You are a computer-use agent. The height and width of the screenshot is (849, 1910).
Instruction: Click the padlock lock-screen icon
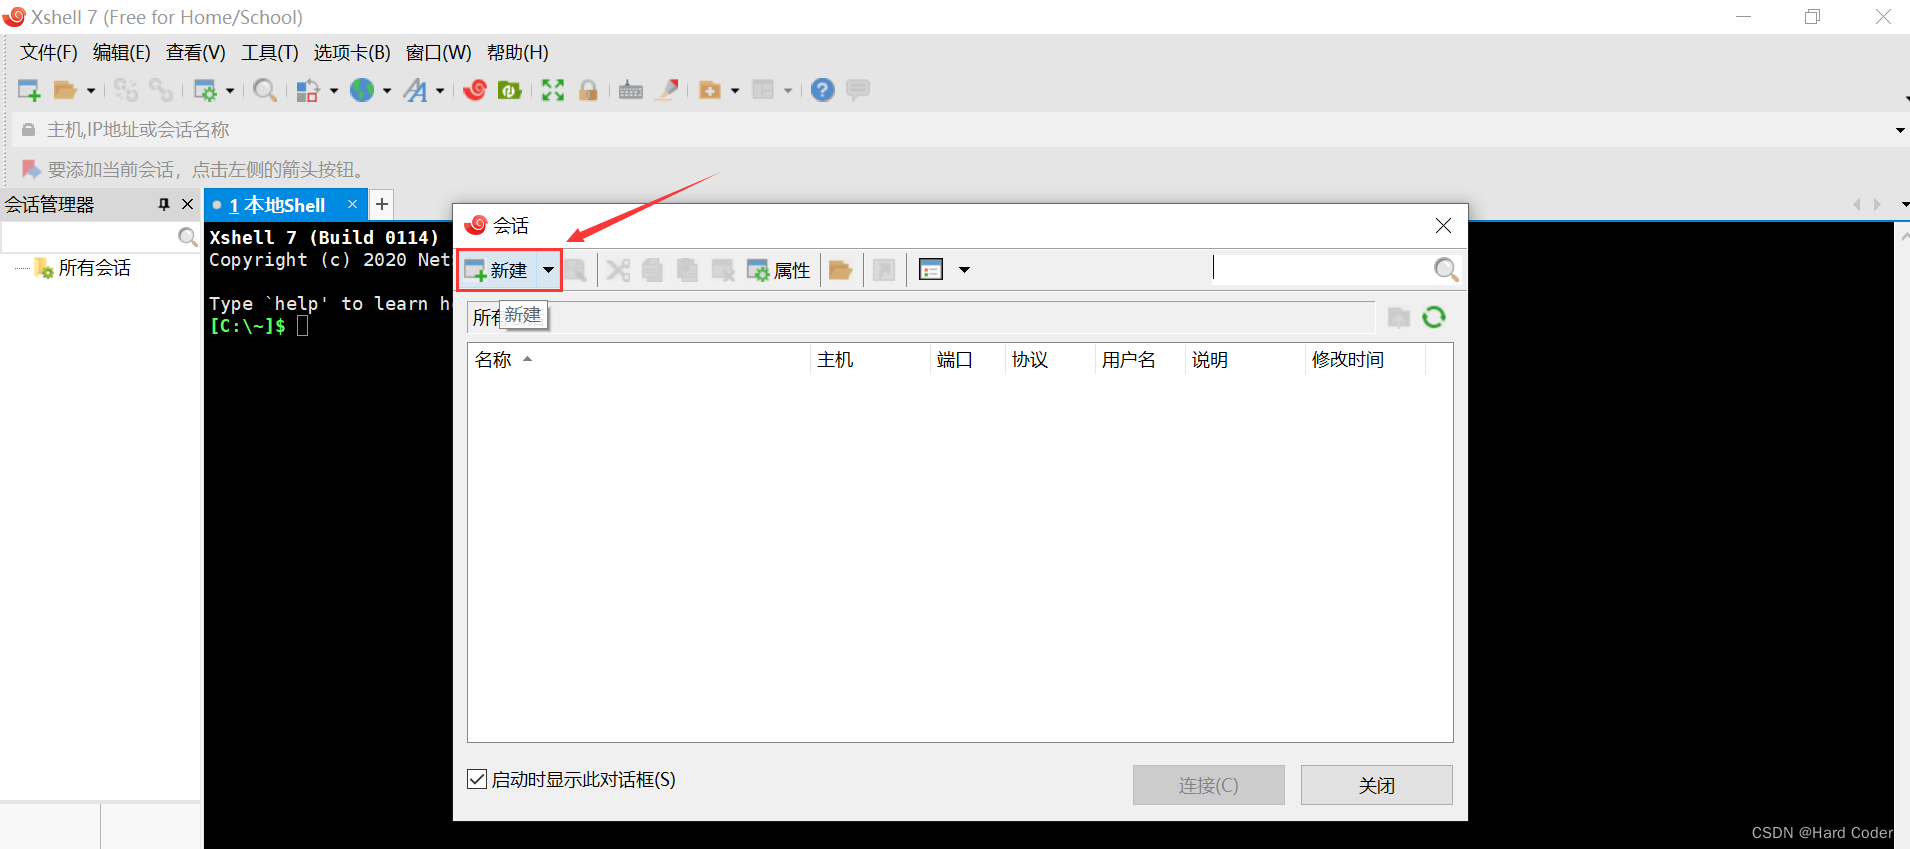tap(588, 90)
